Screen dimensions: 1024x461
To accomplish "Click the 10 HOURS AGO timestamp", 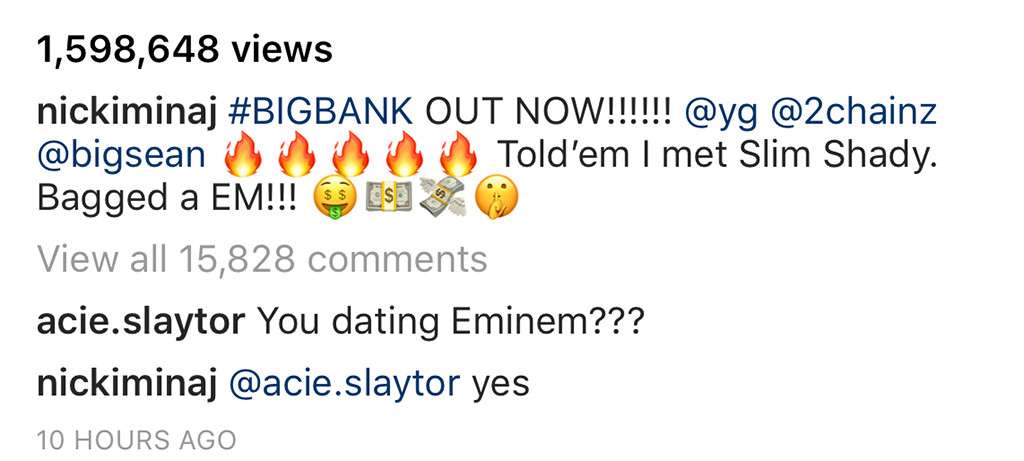I will 136,439.
